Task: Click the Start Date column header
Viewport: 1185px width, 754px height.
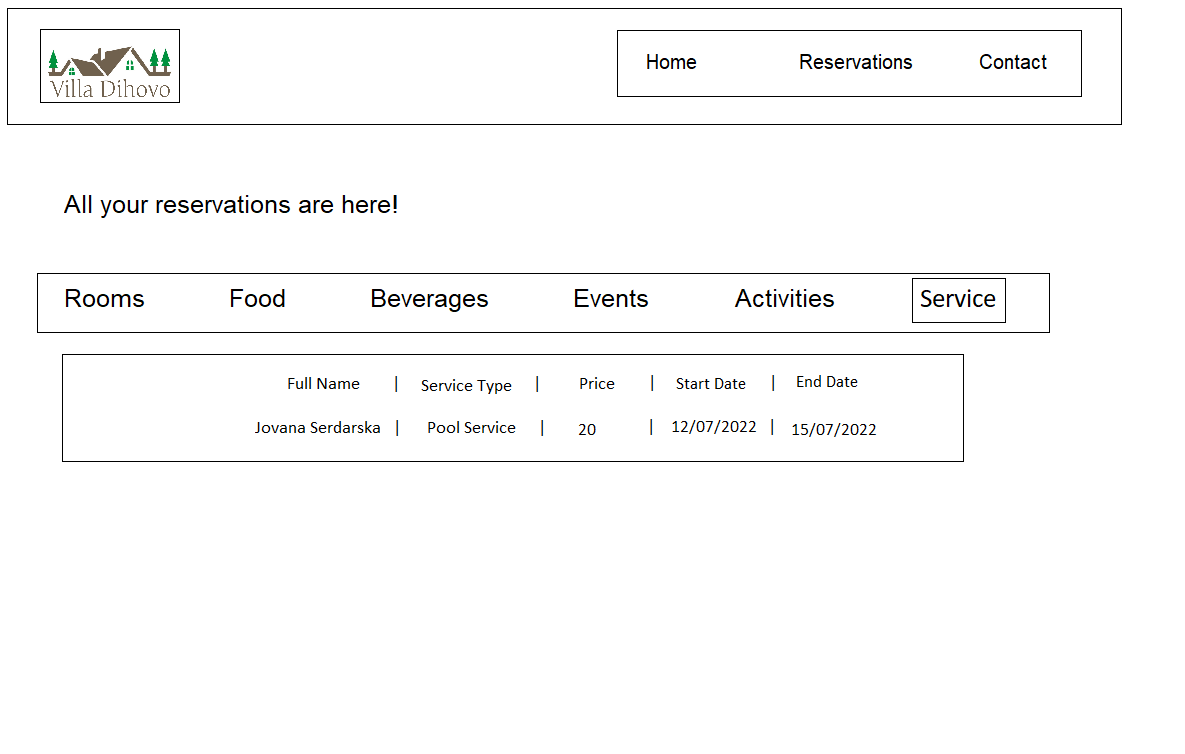Action: pos(710,384)
